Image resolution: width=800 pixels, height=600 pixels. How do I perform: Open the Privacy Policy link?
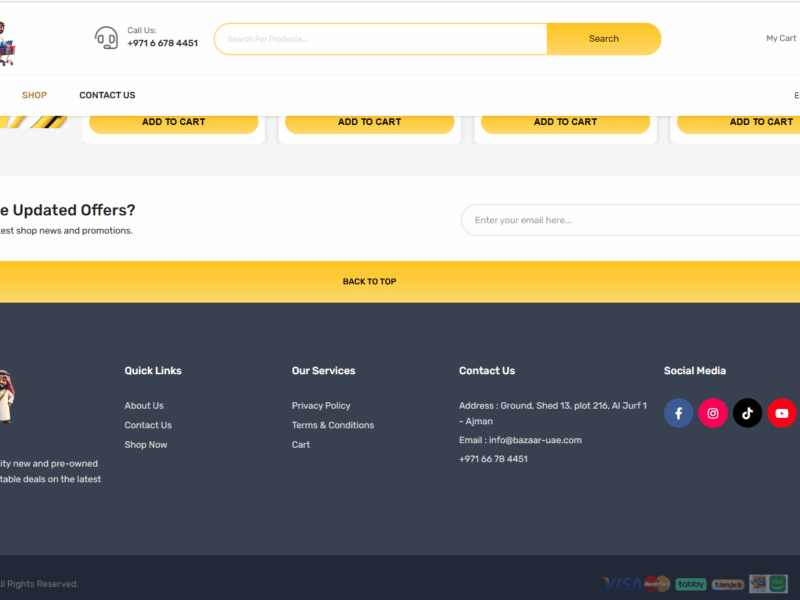(321, 406)
